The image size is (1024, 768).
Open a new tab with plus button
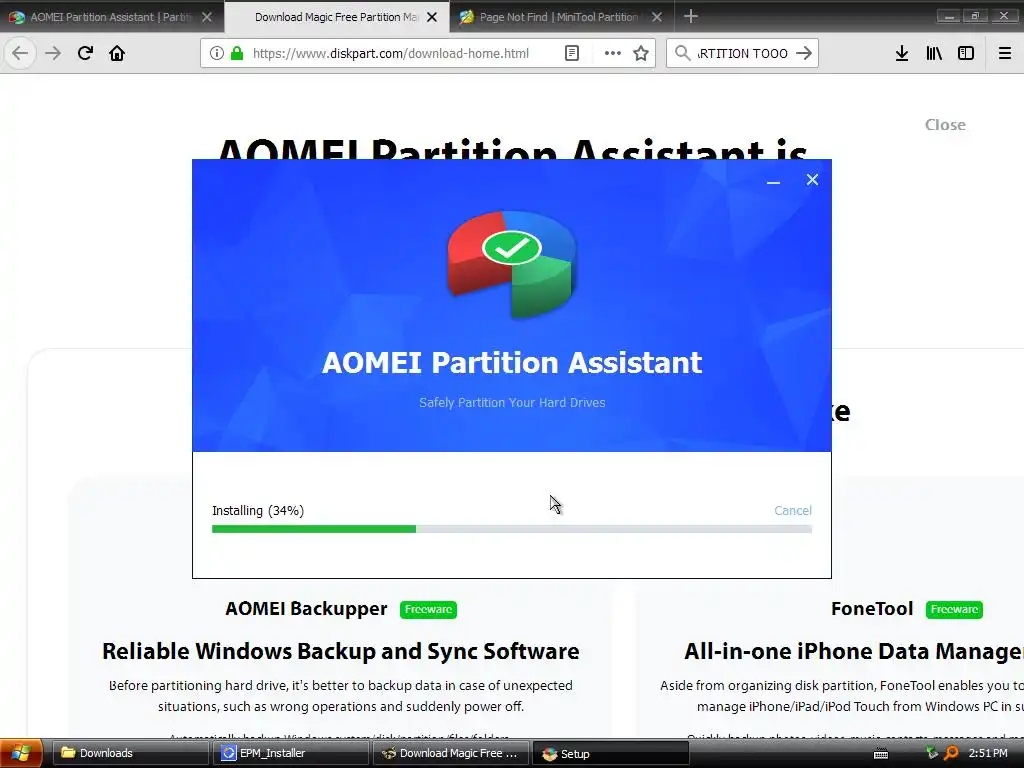coord(690,16)
